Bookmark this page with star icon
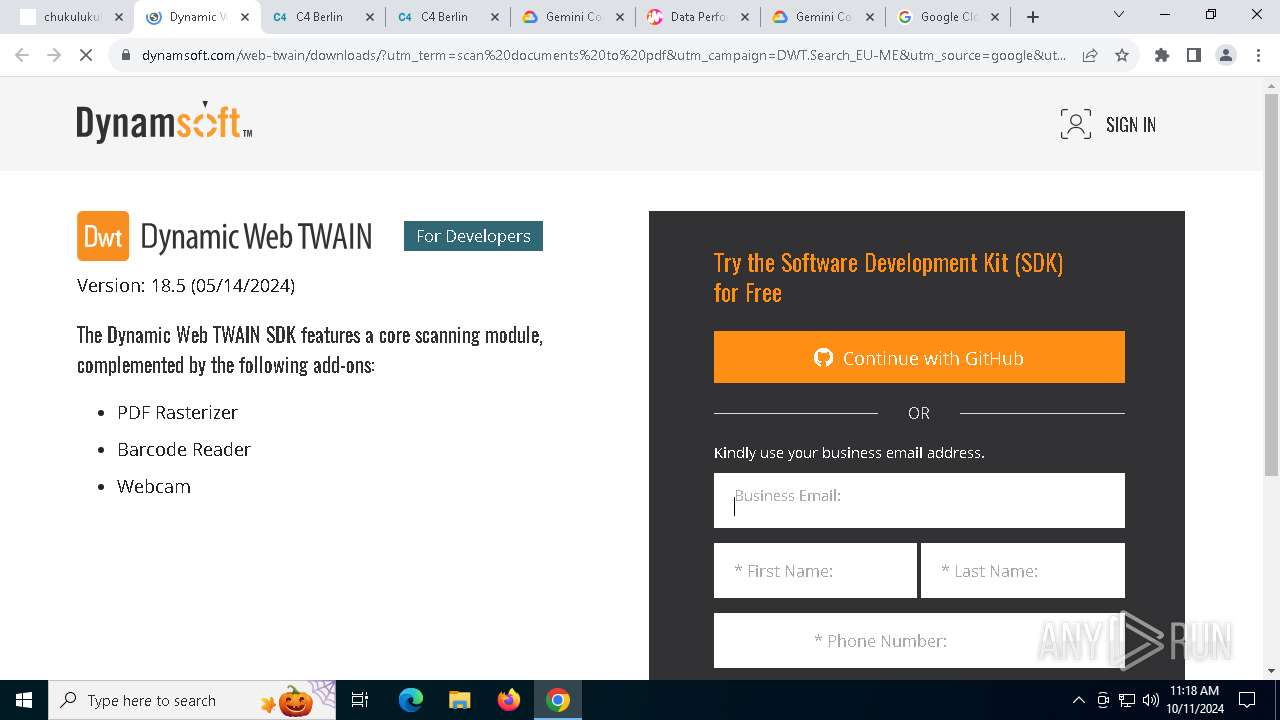The width and height of the screenshot is (1280, 720). [1122, 55]
